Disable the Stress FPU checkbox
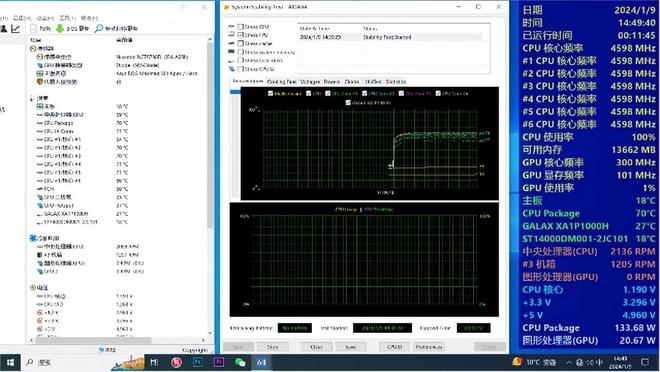Screen dimensions: 660x372 241,35
